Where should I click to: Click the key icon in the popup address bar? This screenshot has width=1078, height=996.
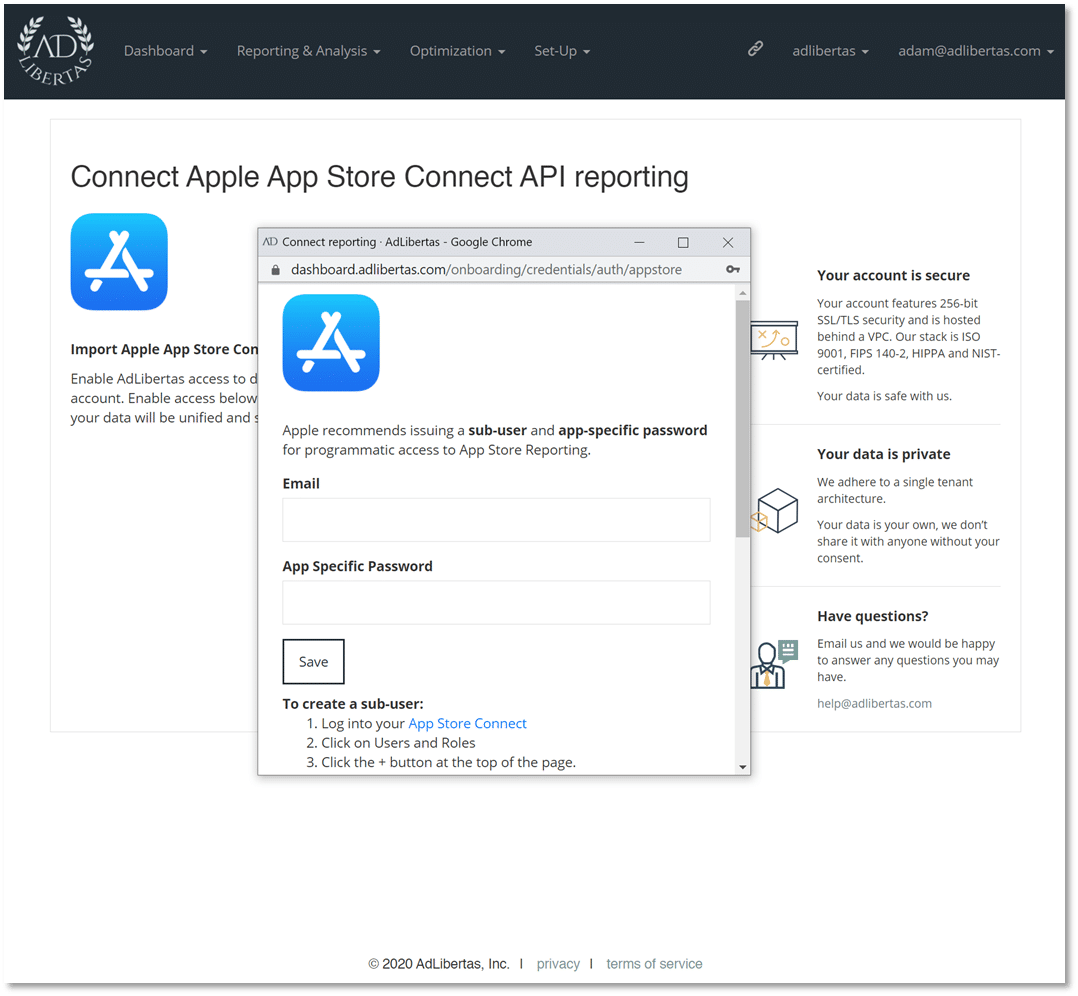point(733,269)
